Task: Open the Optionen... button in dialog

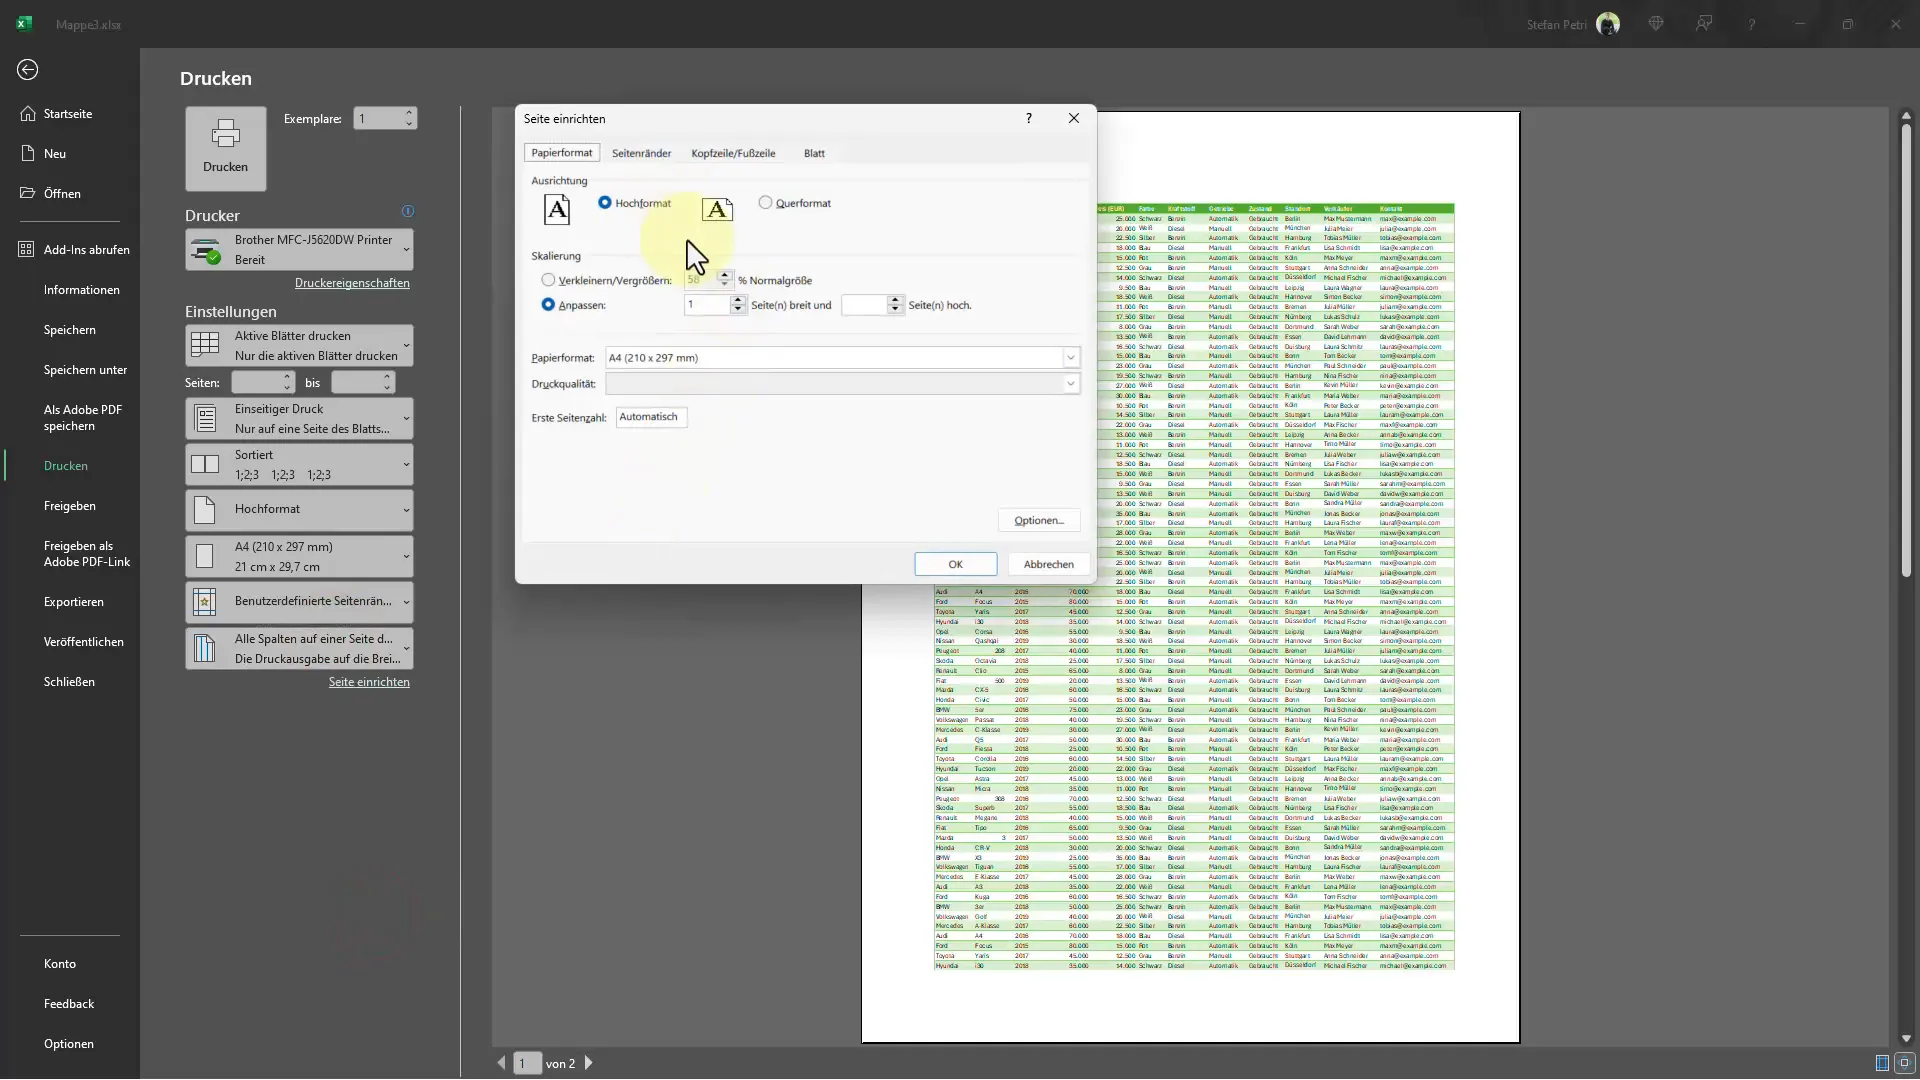Action: pyautogui.click(x=1039, y=521)
